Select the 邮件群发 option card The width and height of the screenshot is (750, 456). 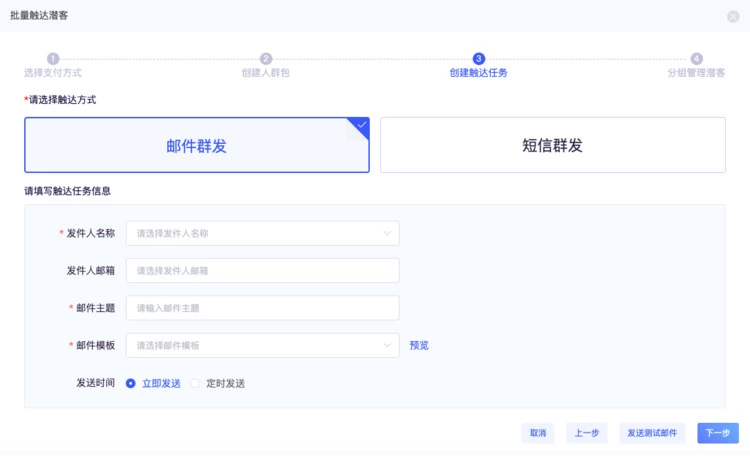[x=197, y=146]
